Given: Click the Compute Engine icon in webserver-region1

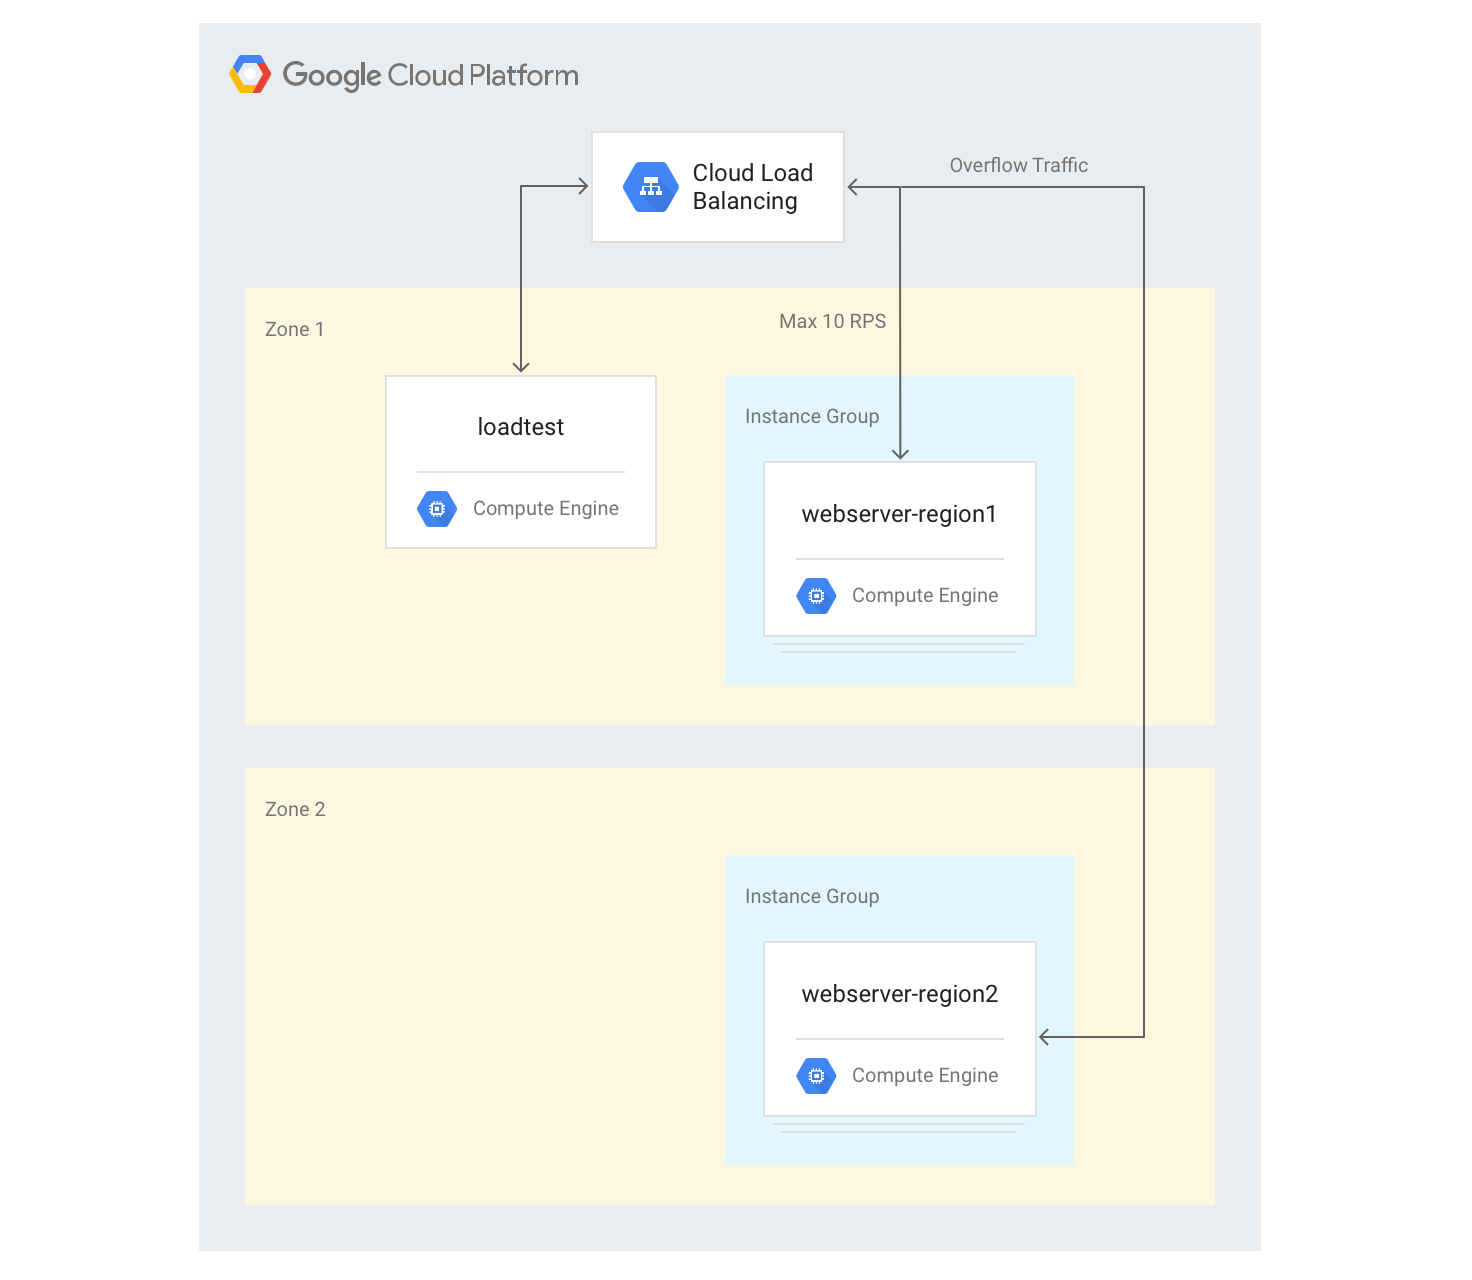Looking at the screenshot, I should pyautogui.click(x=816, y=595).
